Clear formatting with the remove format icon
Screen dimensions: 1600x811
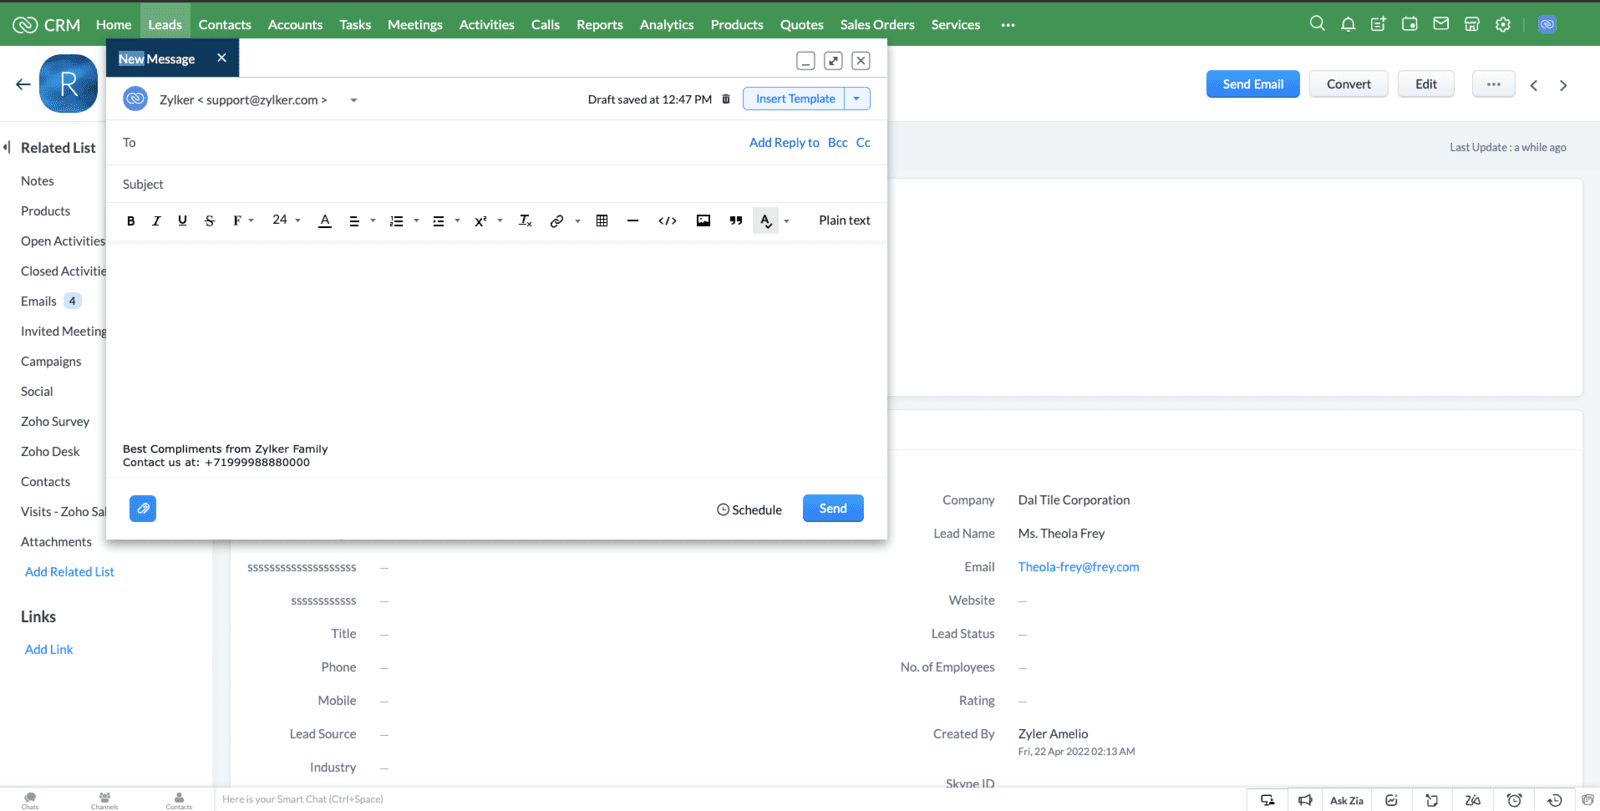(x=525, y=221)
